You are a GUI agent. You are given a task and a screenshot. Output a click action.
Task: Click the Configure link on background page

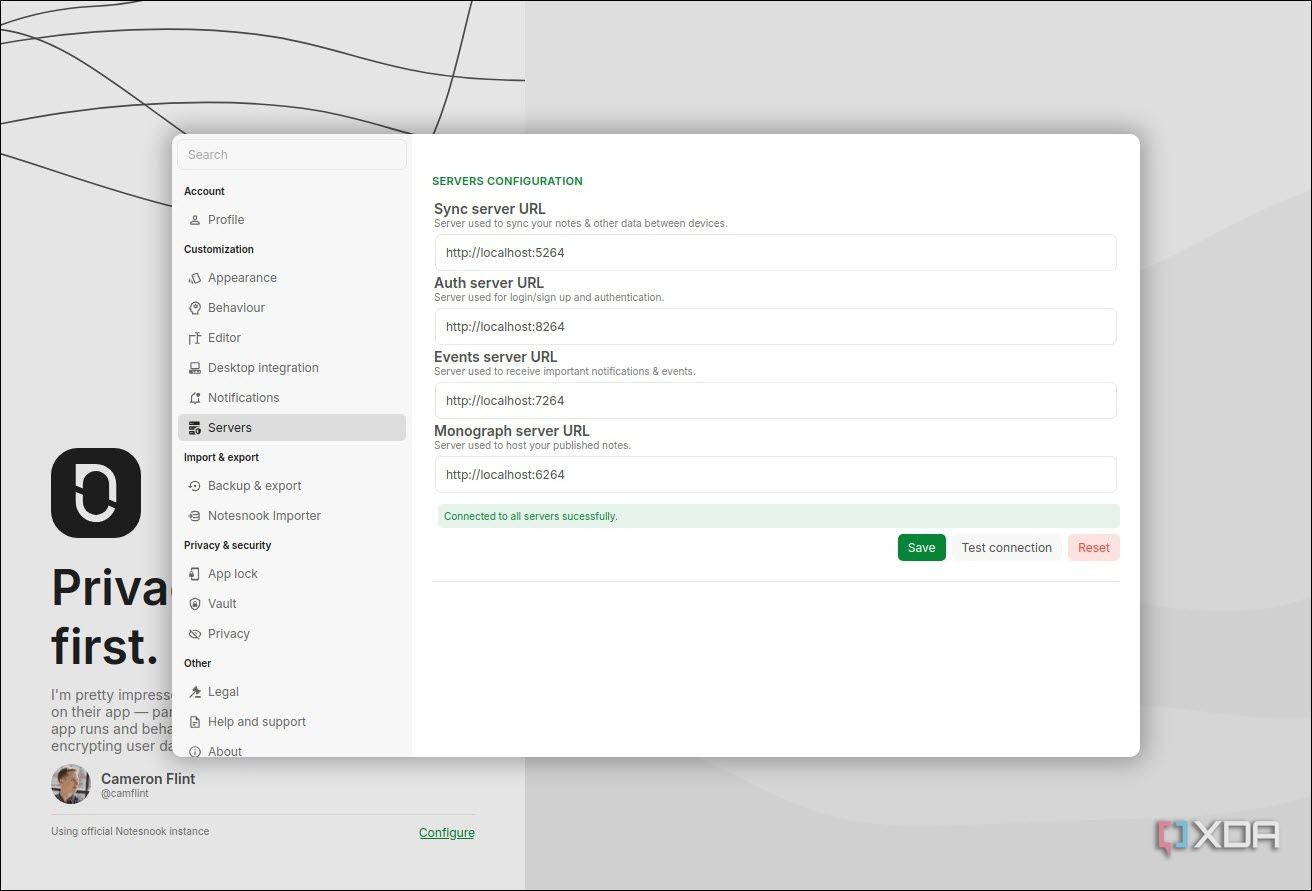point(447,833)
